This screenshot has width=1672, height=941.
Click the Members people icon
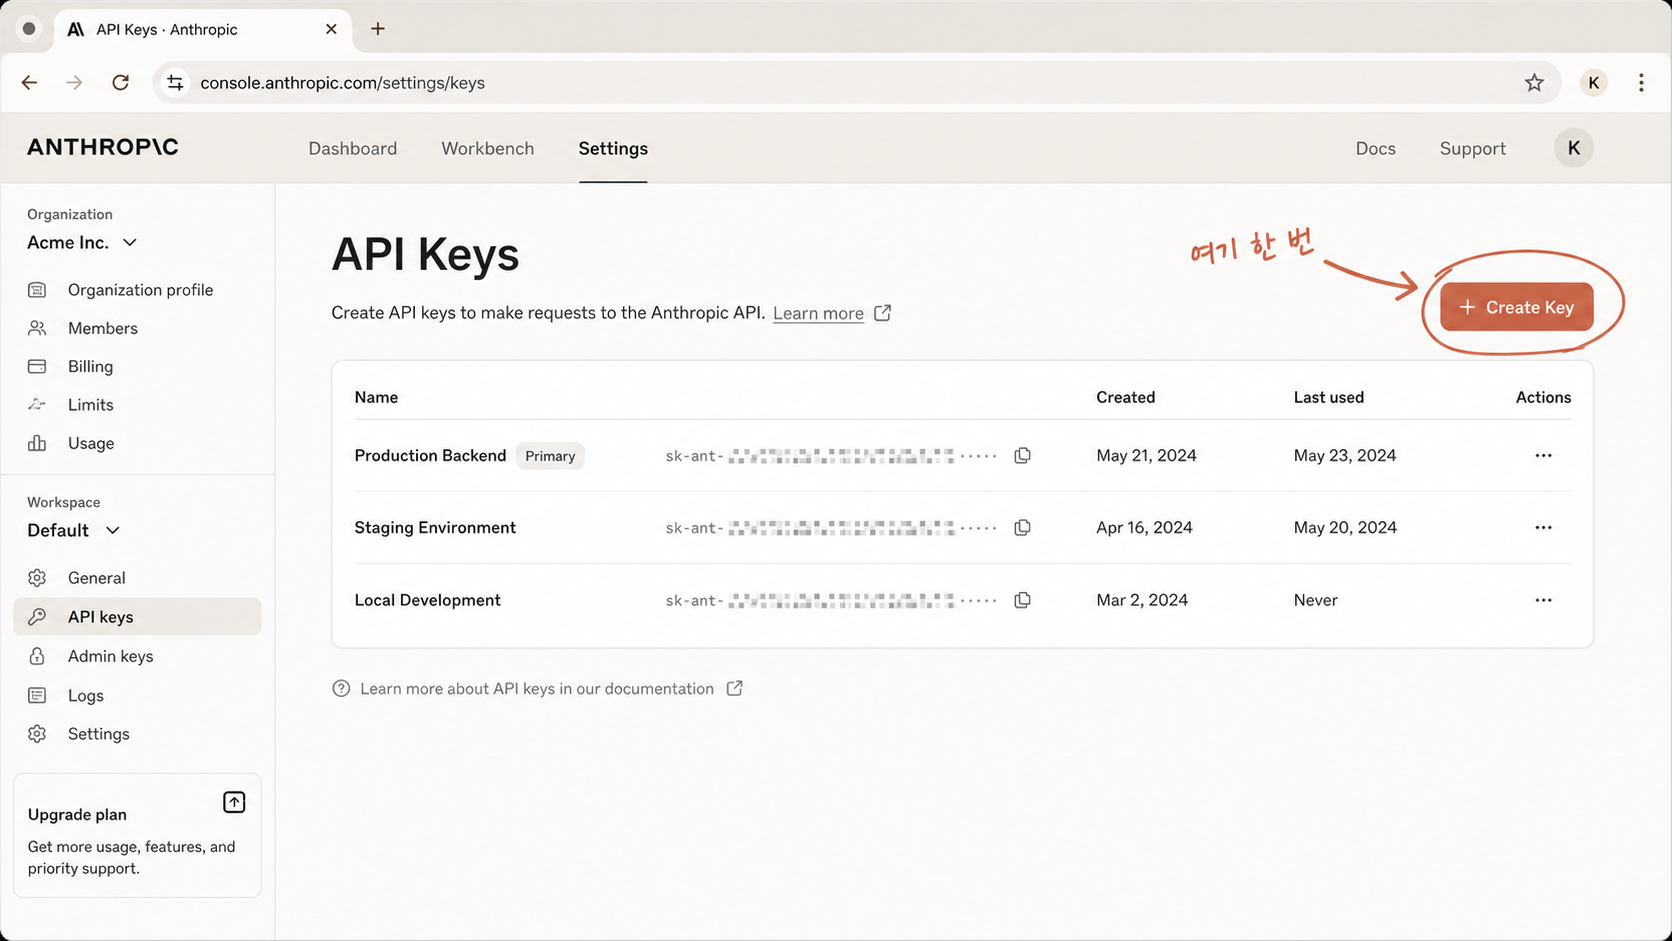pyautogui.click(x=37, y=328)
